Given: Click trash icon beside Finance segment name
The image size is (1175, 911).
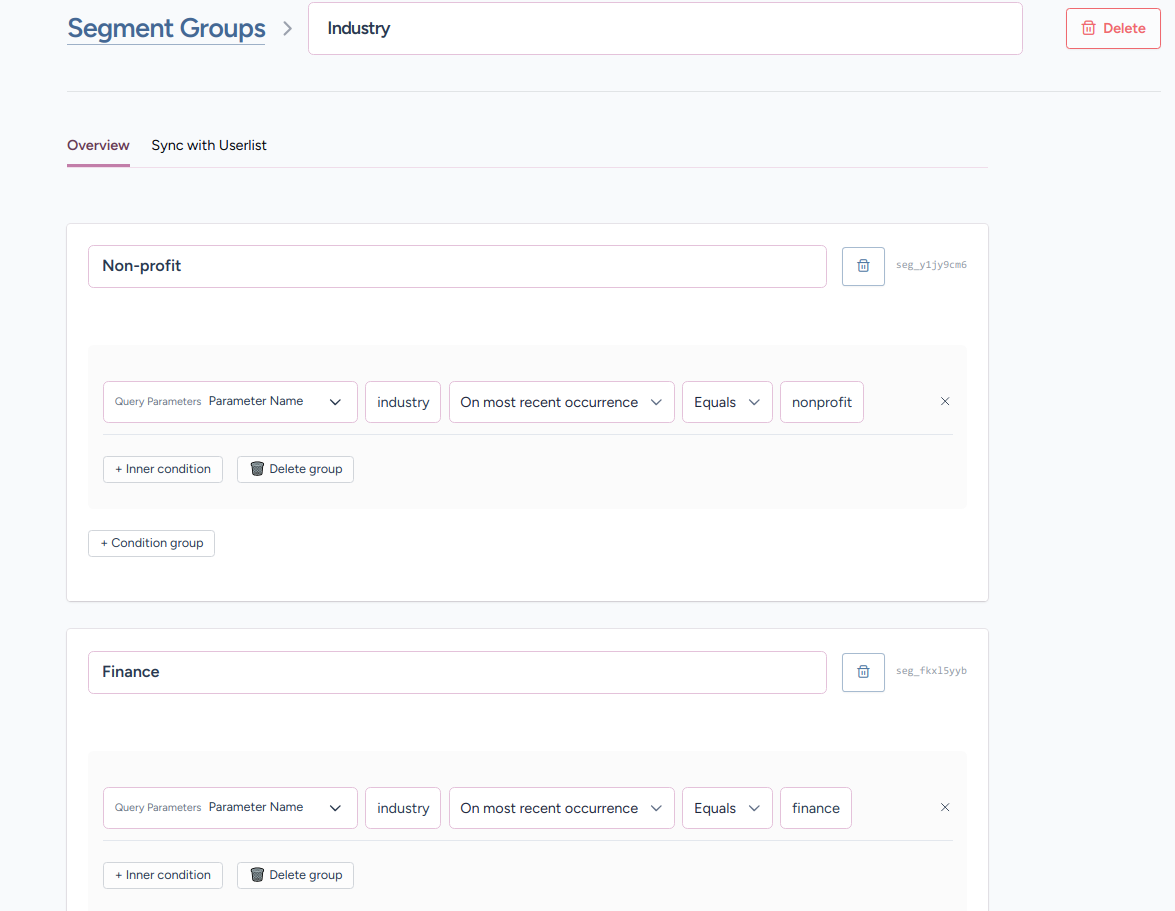Looking at the screenshot, I should 863,672.
